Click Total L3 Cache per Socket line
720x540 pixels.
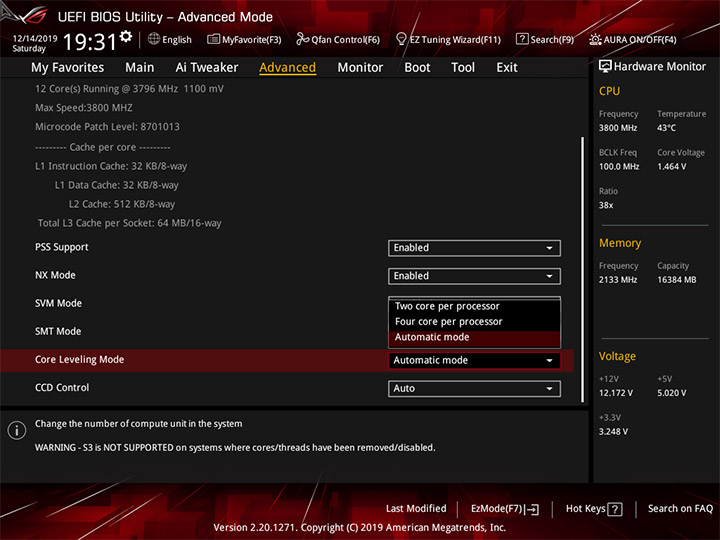129,223
